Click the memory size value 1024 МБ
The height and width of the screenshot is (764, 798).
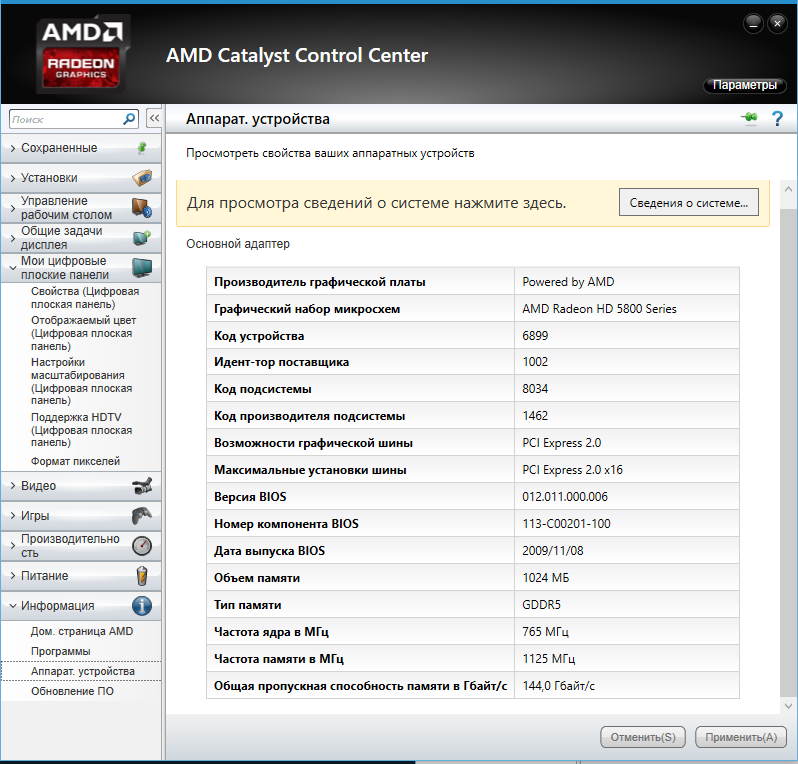click(x=546, y=578)
